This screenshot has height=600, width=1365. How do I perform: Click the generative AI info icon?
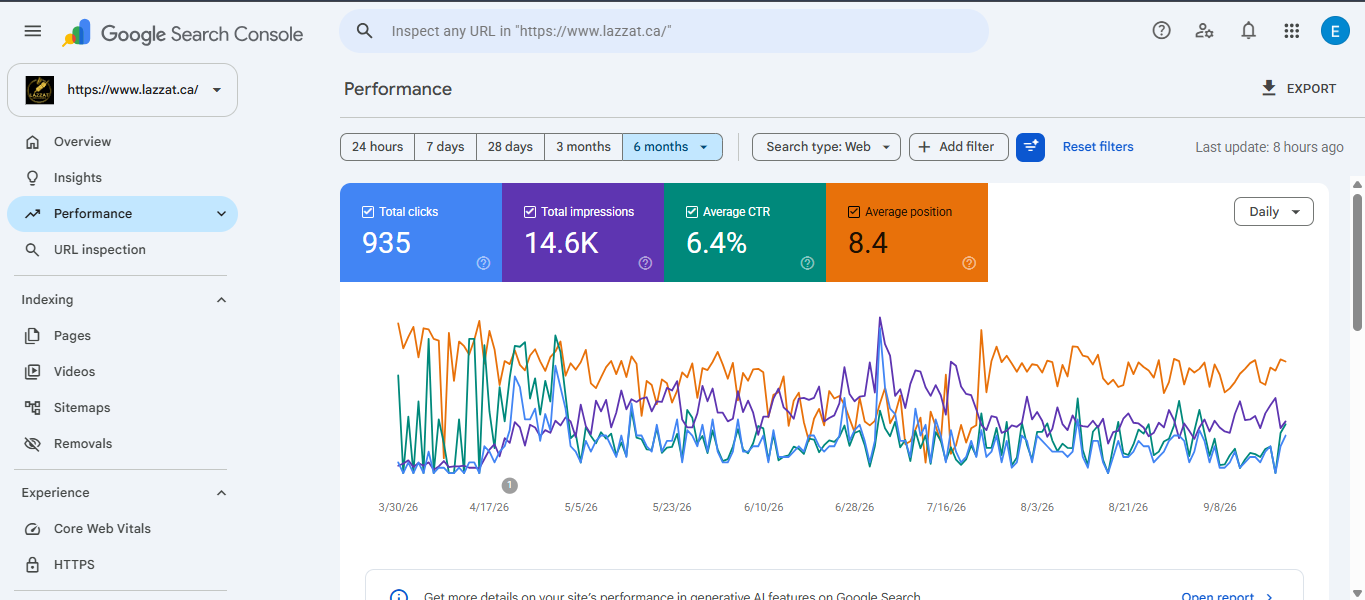399,597
